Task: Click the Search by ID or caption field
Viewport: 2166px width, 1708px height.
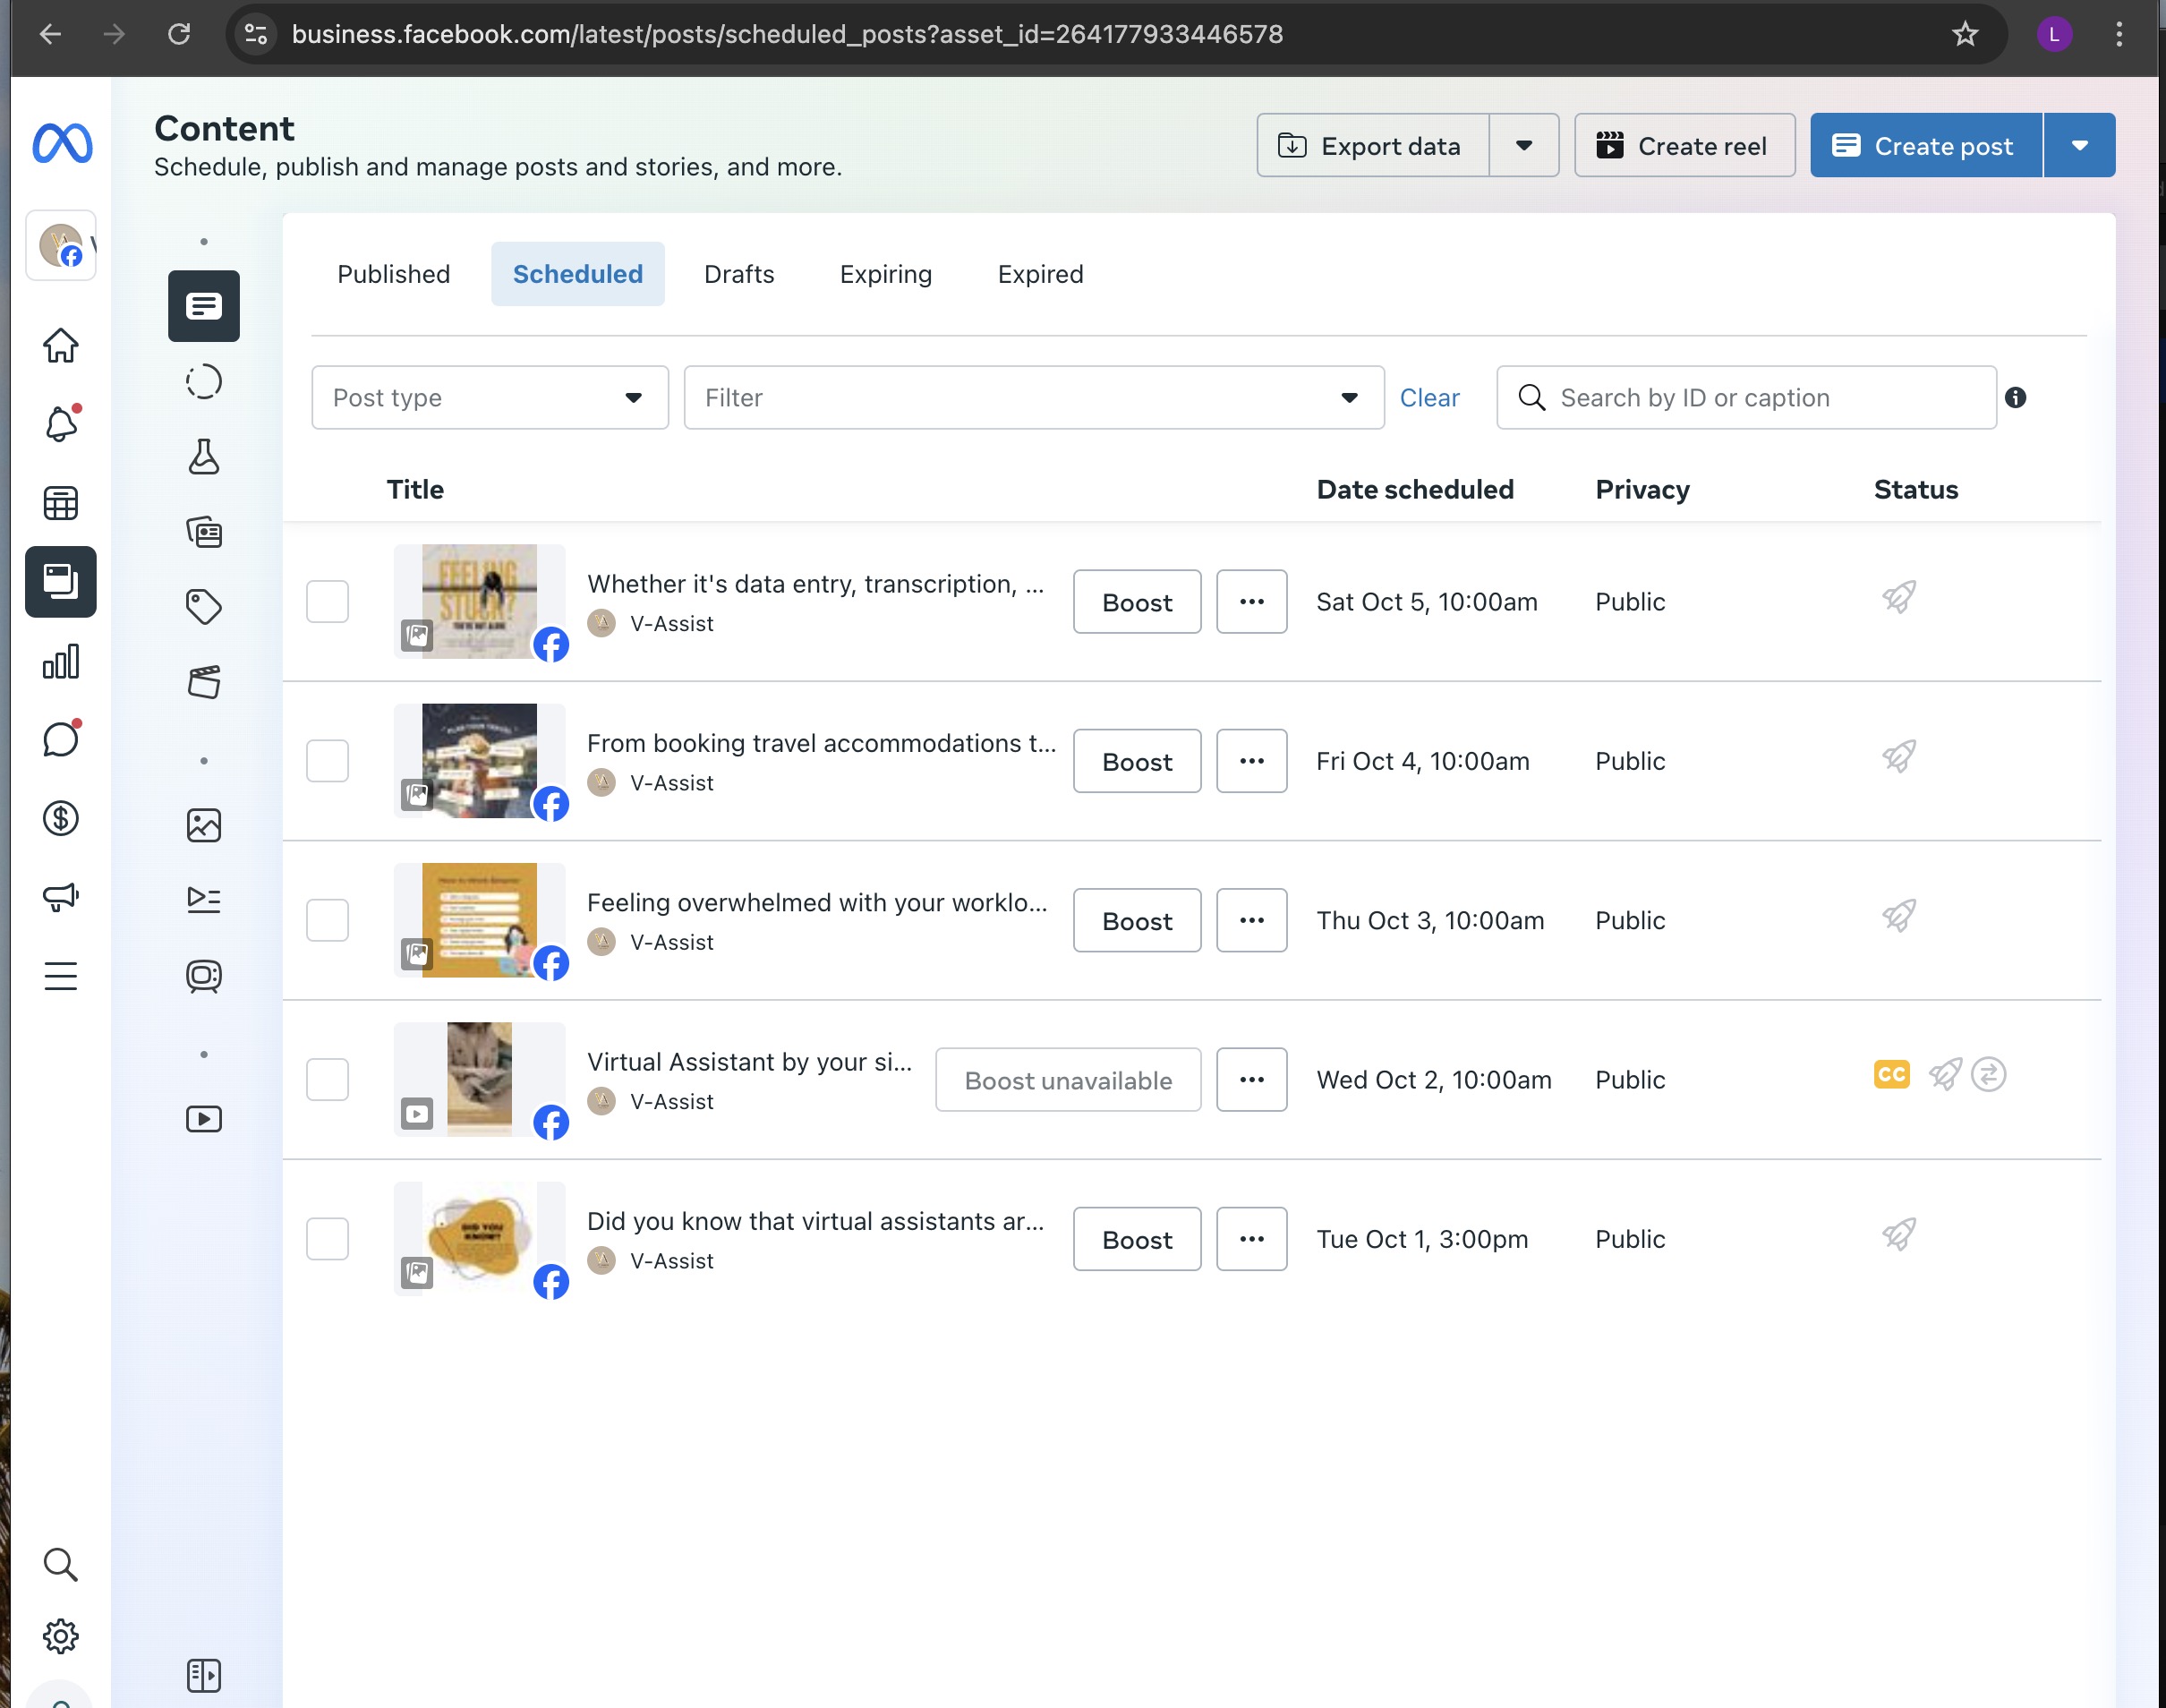Action: click(1760, 398)
